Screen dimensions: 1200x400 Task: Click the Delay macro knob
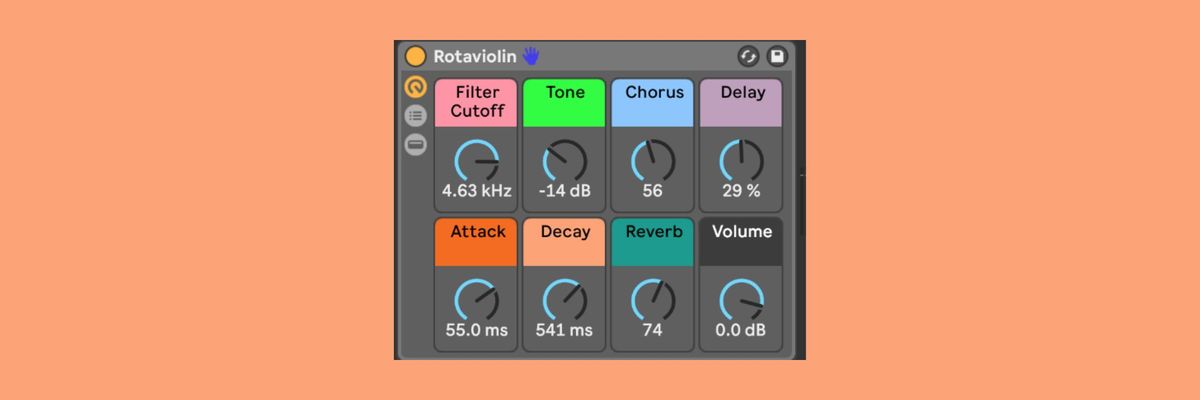click(741, 160)
